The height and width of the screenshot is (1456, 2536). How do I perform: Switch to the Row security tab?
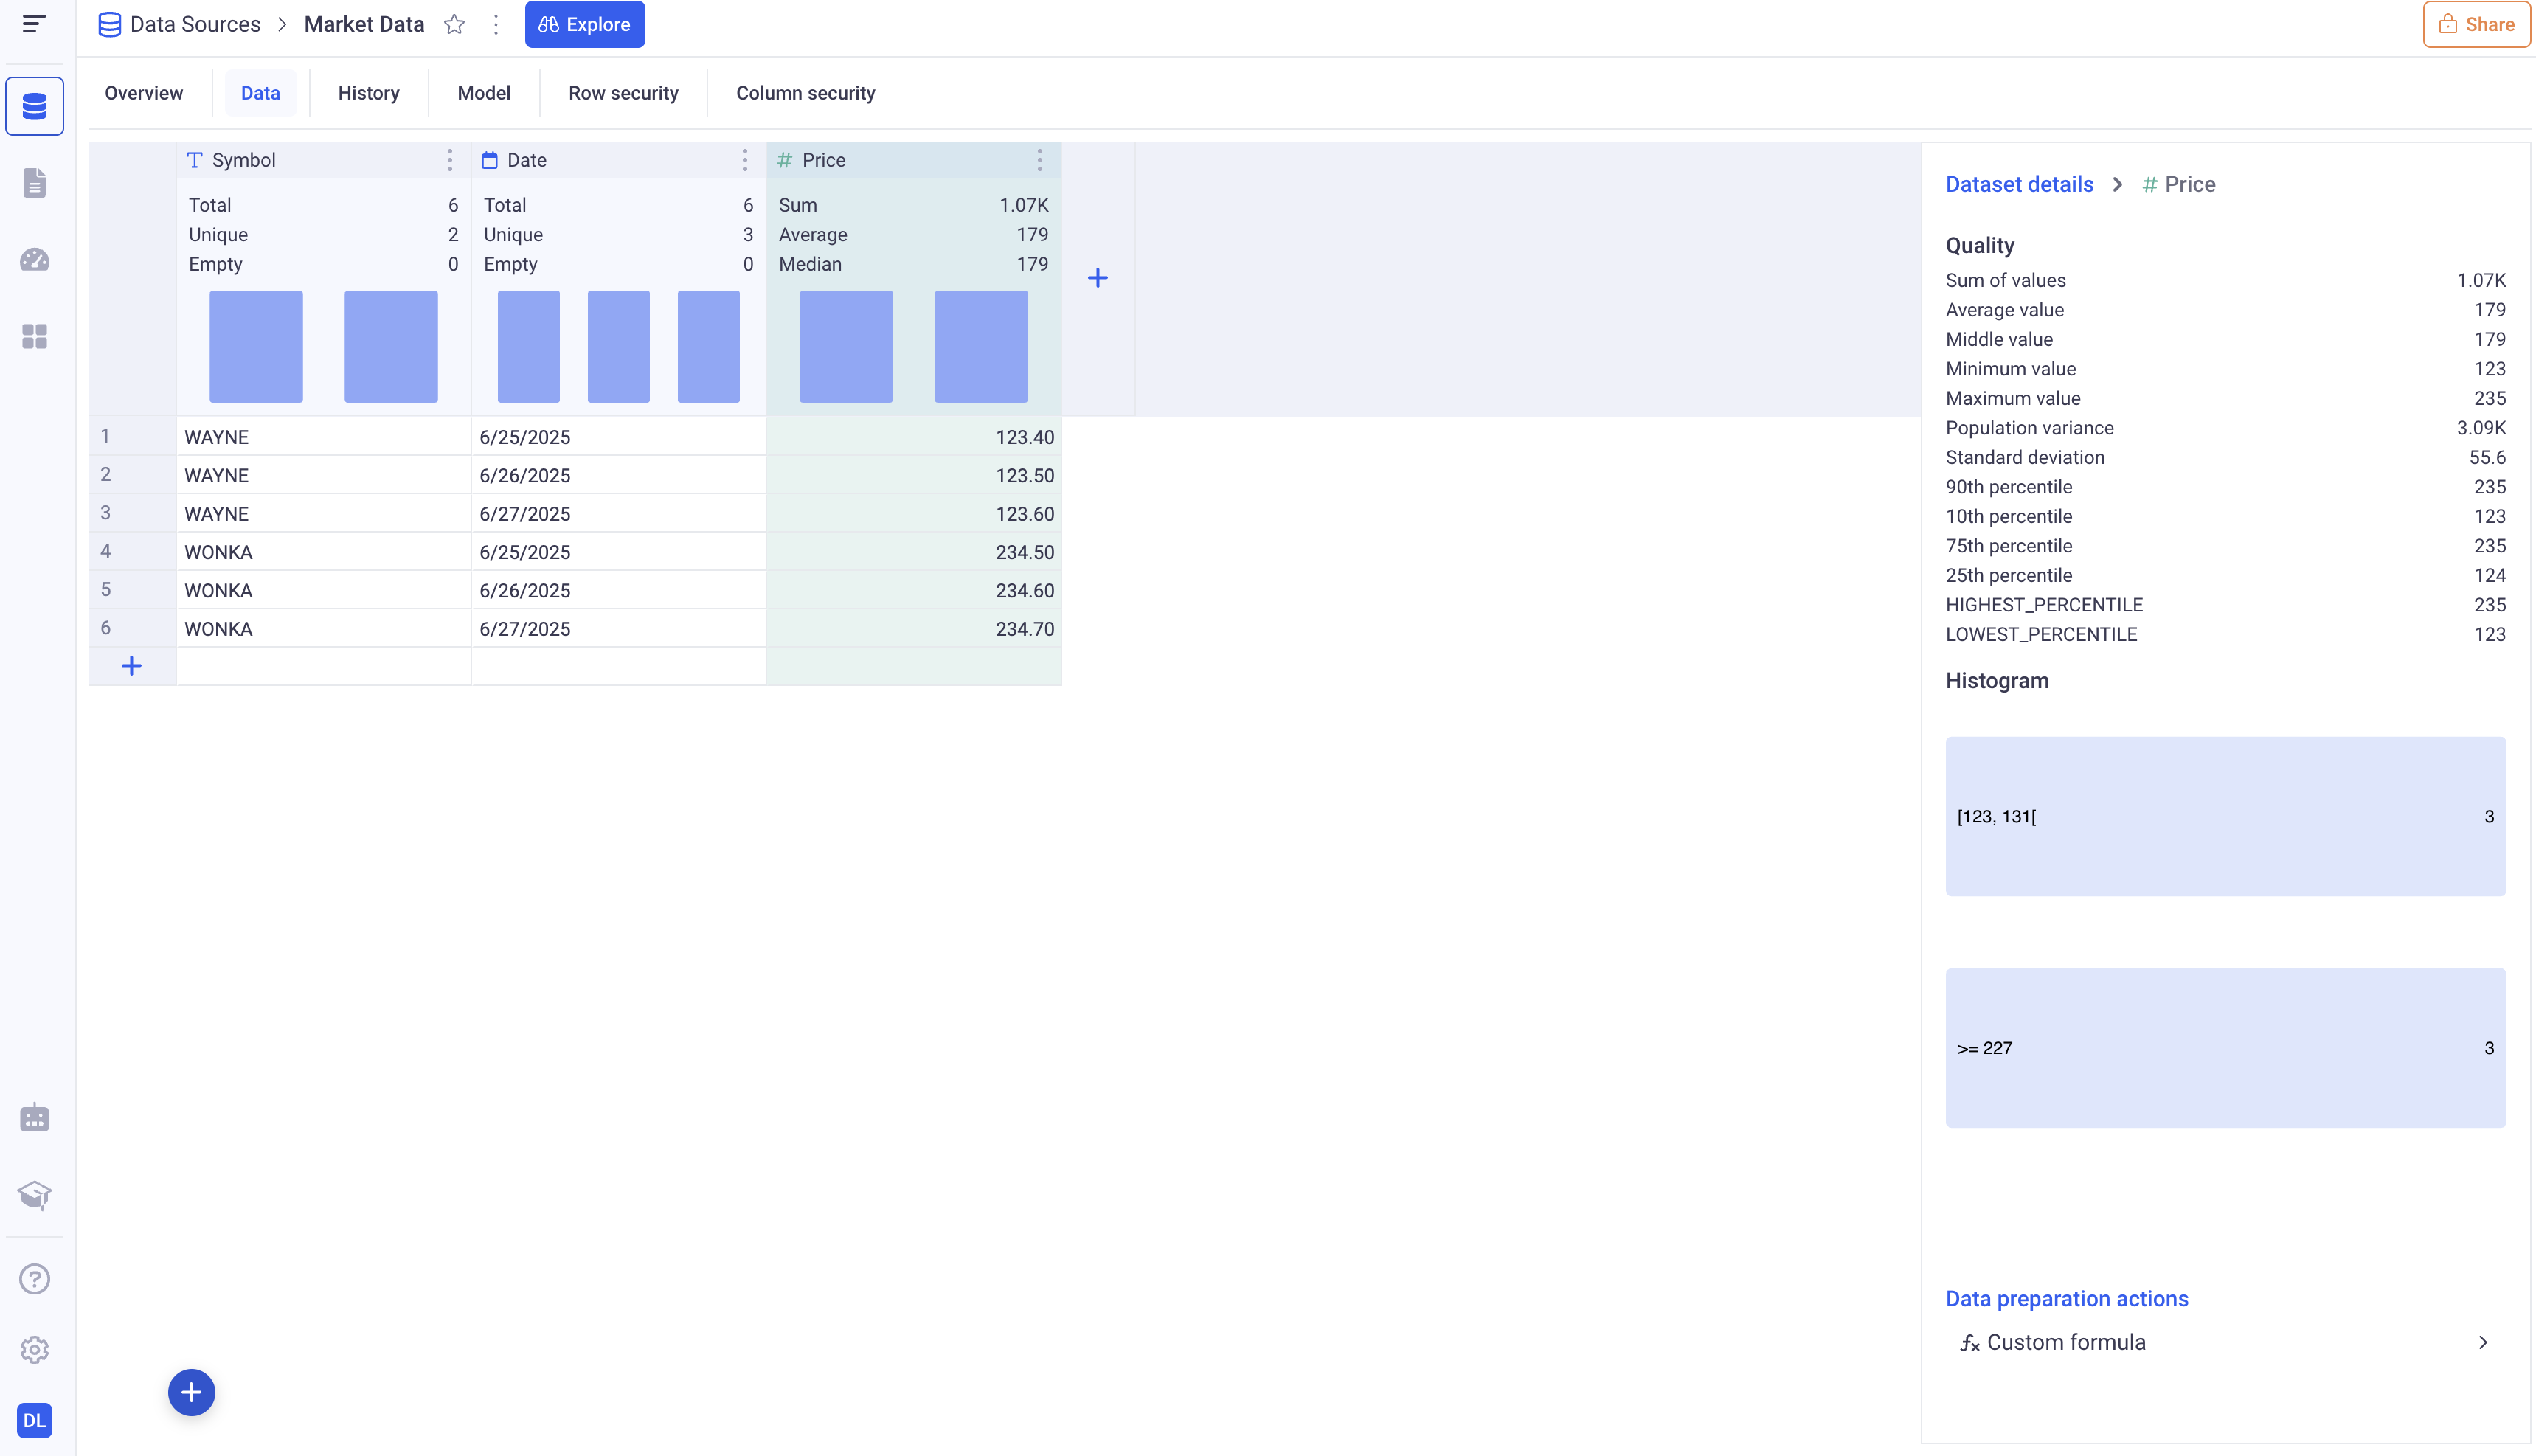(x=623, y=93)
